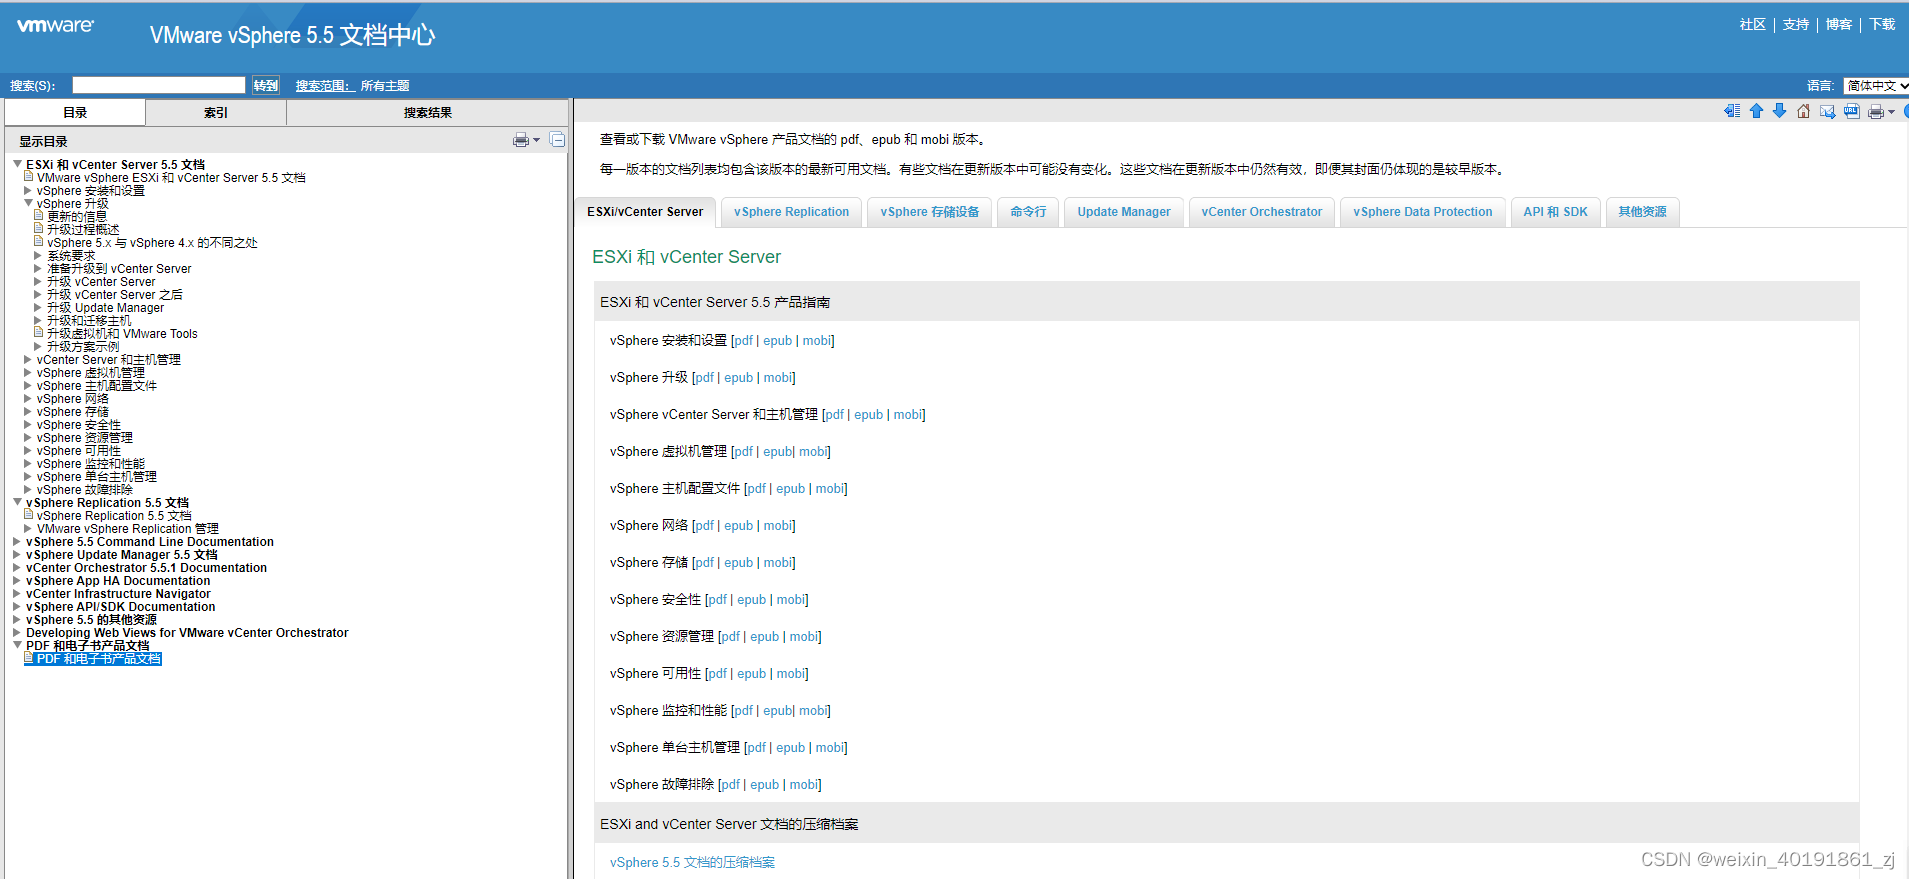Screen dimensions: 1909x879
Task: Click the 搜索范围 link
Action: [x=325, y=86]
